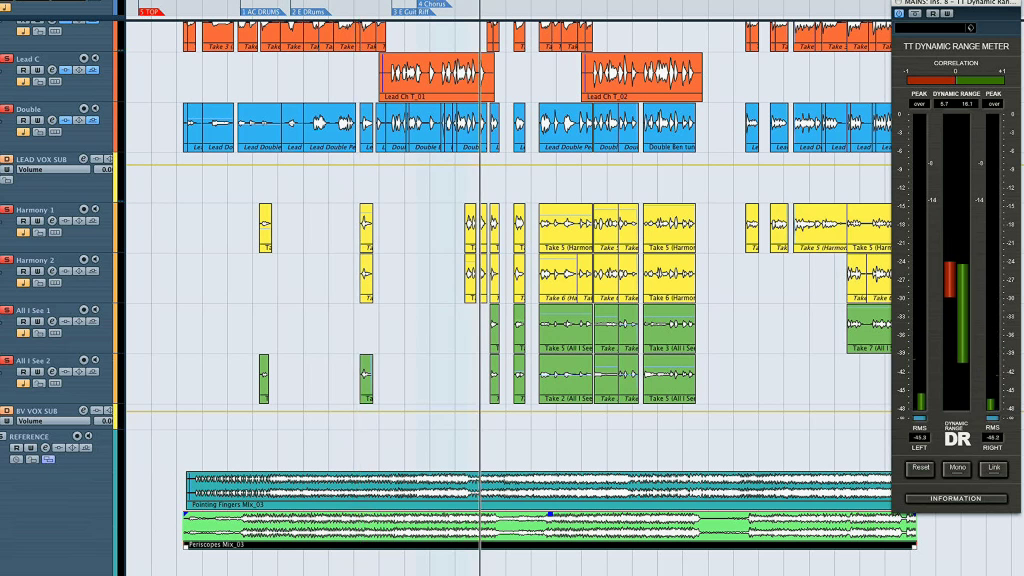This screenshot has height=576, width=1024.
Task: Toggle power bypass on Dynamic Range plugin
Action: (x=899, y=13)
